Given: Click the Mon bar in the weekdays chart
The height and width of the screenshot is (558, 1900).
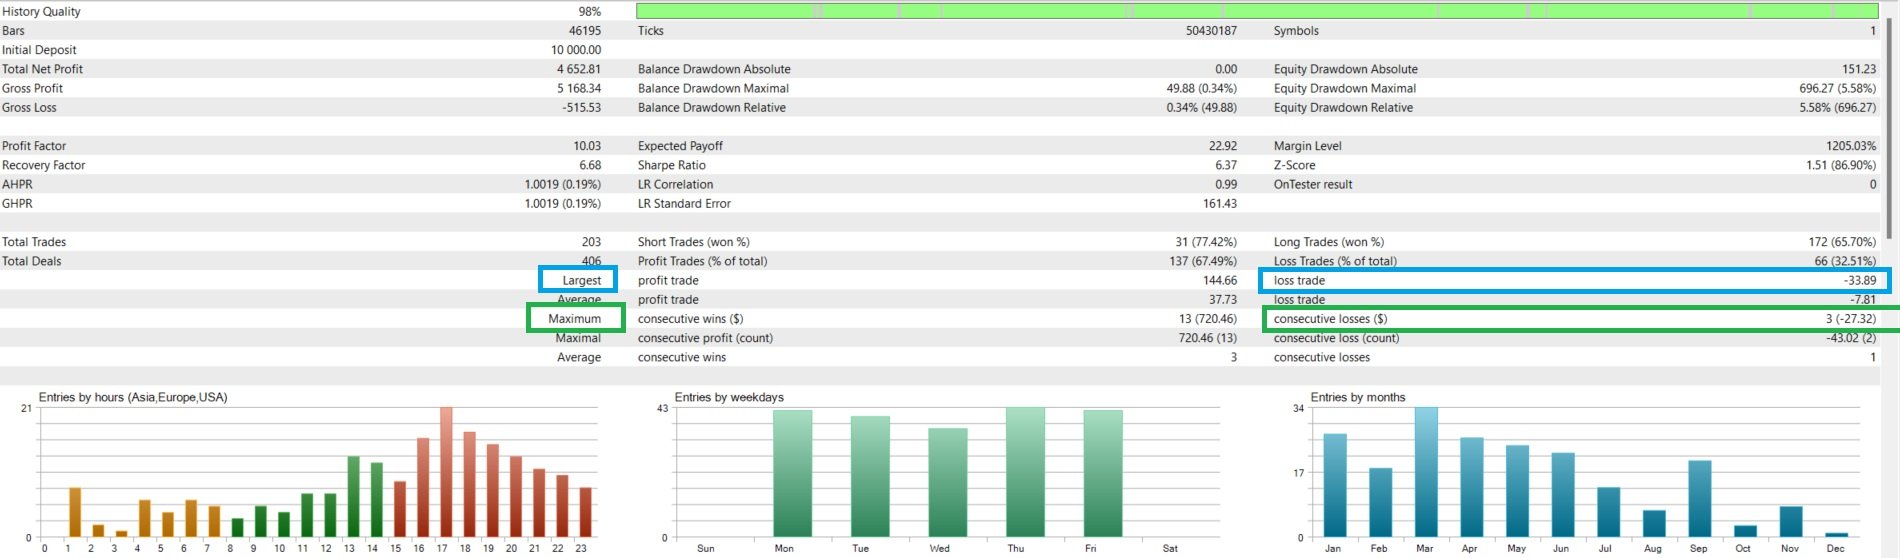Looking at the screenshot, I should pos(792,473).
